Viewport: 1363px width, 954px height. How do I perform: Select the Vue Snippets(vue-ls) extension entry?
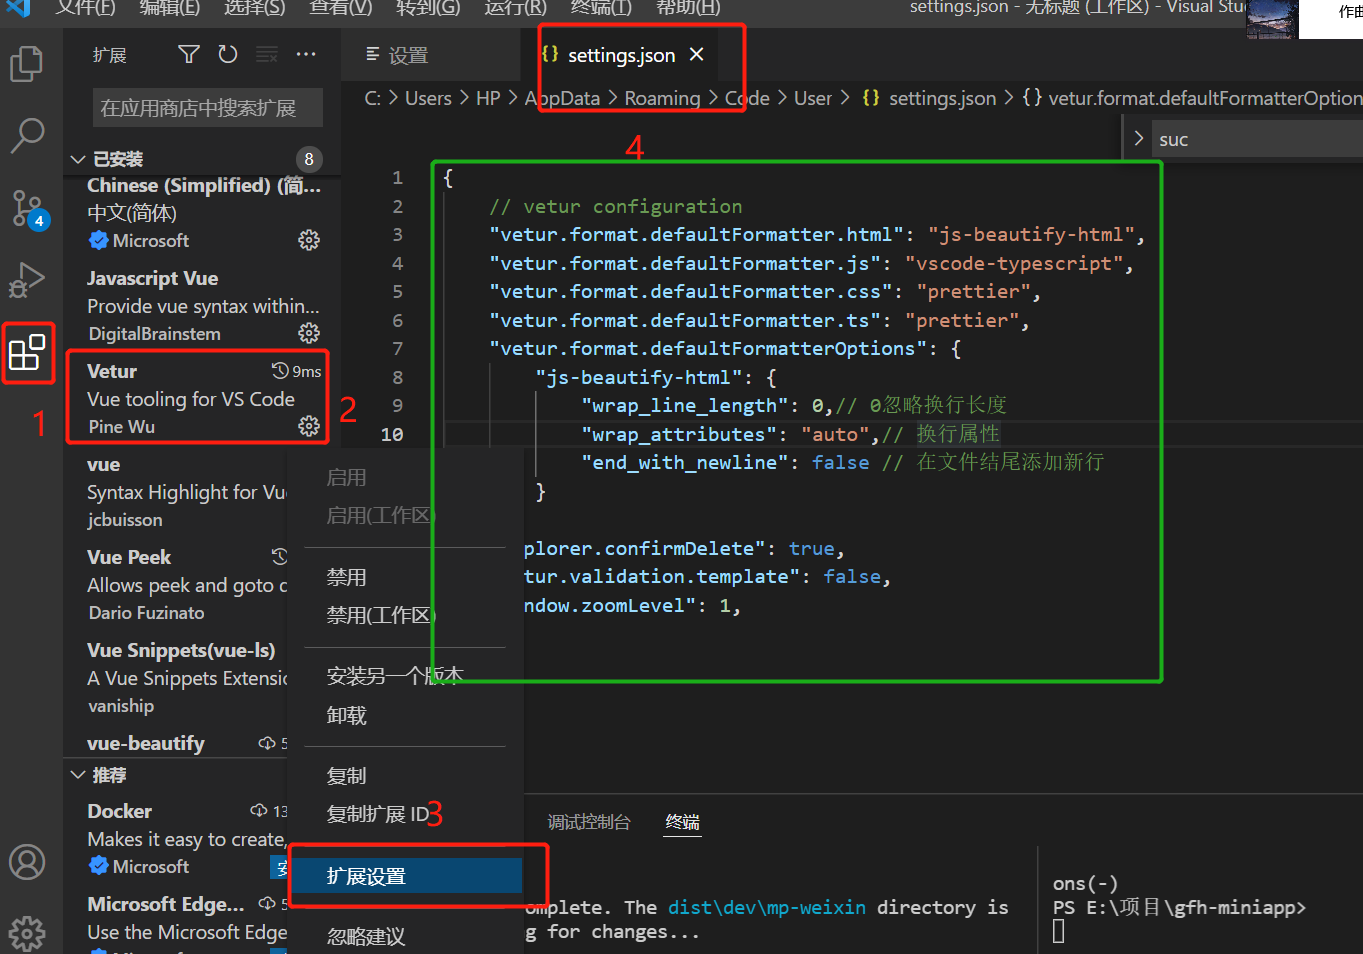176,677
